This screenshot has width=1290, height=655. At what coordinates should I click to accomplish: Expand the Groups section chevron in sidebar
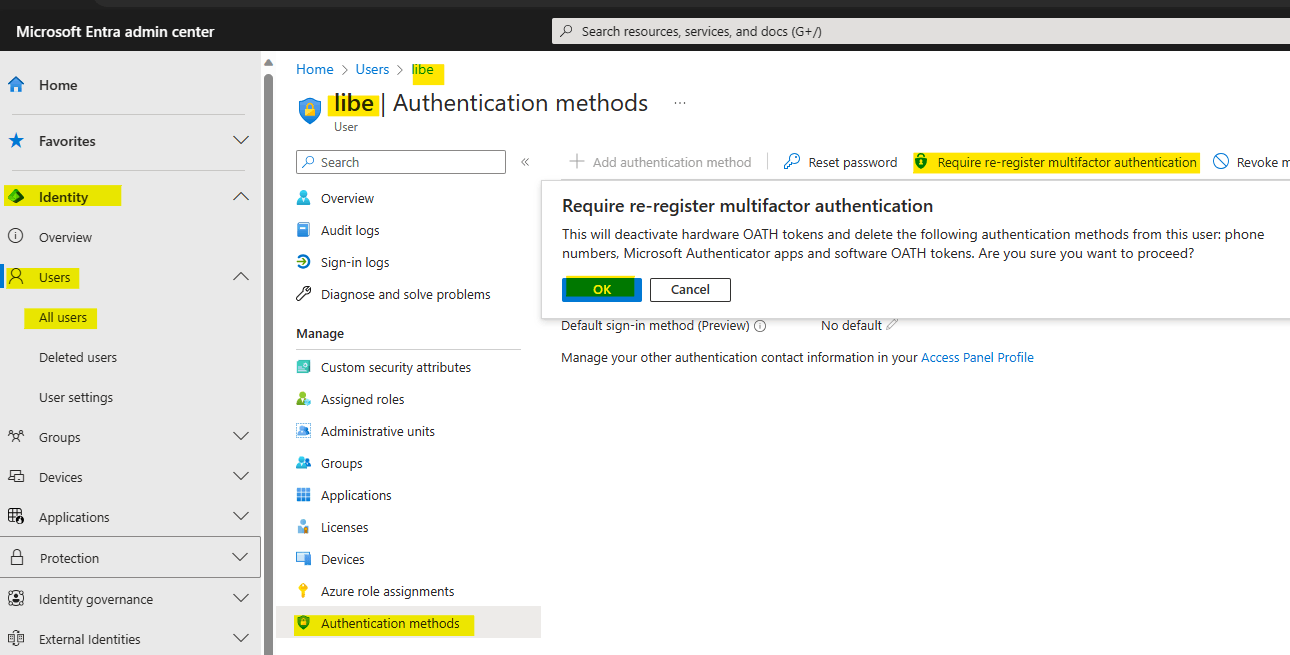tap(241, 437)
